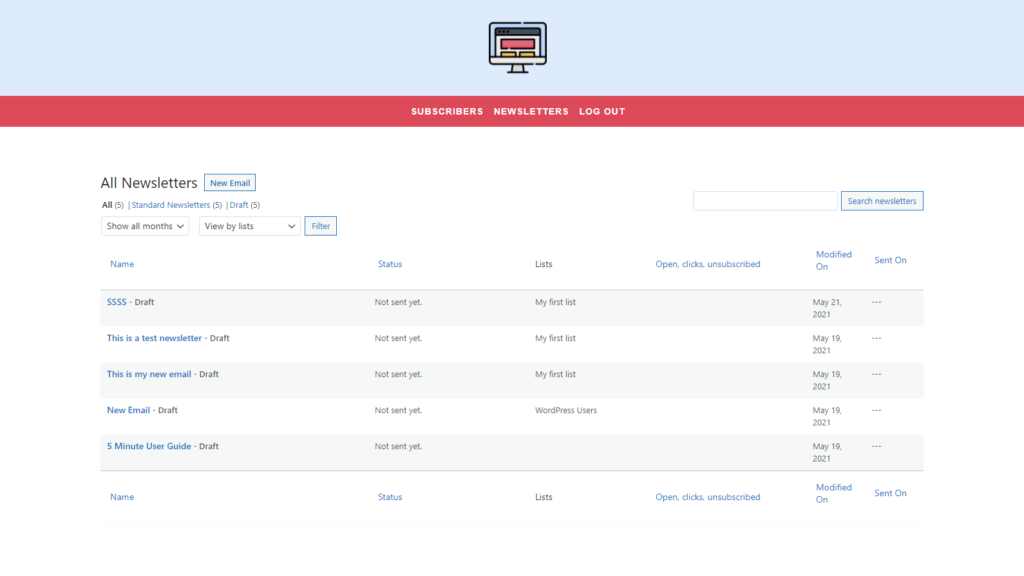Open the New Email draft newsletter
This screenshot has height=576, width=1024.
[127, 410]
